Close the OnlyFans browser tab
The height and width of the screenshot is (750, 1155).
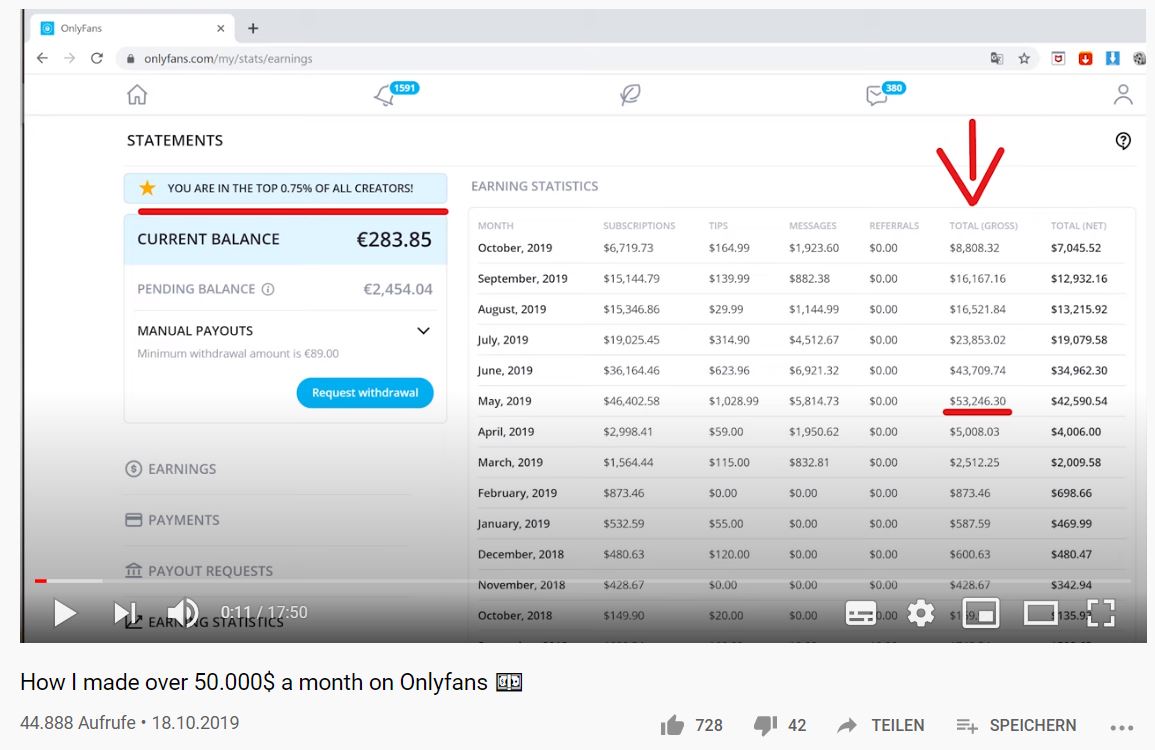220,28
